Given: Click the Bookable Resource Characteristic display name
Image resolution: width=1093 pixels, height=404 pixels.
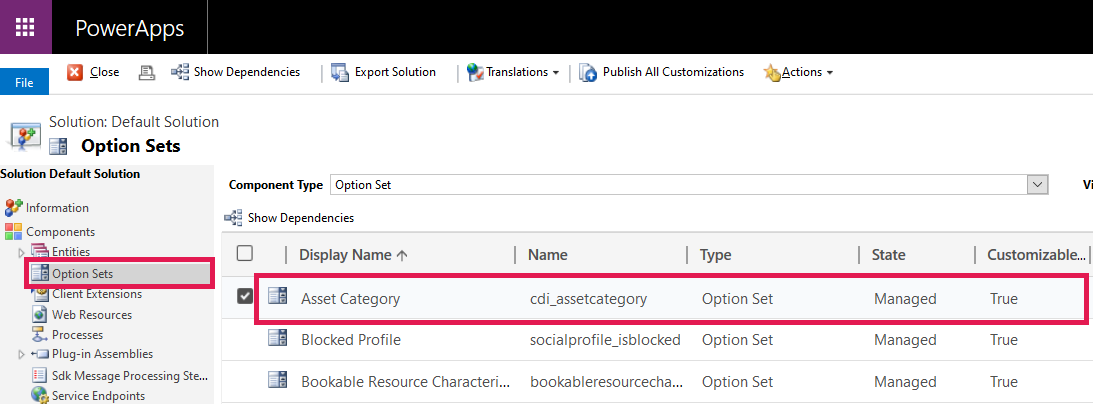Looking at the screenshot, I should coord(406,382).
